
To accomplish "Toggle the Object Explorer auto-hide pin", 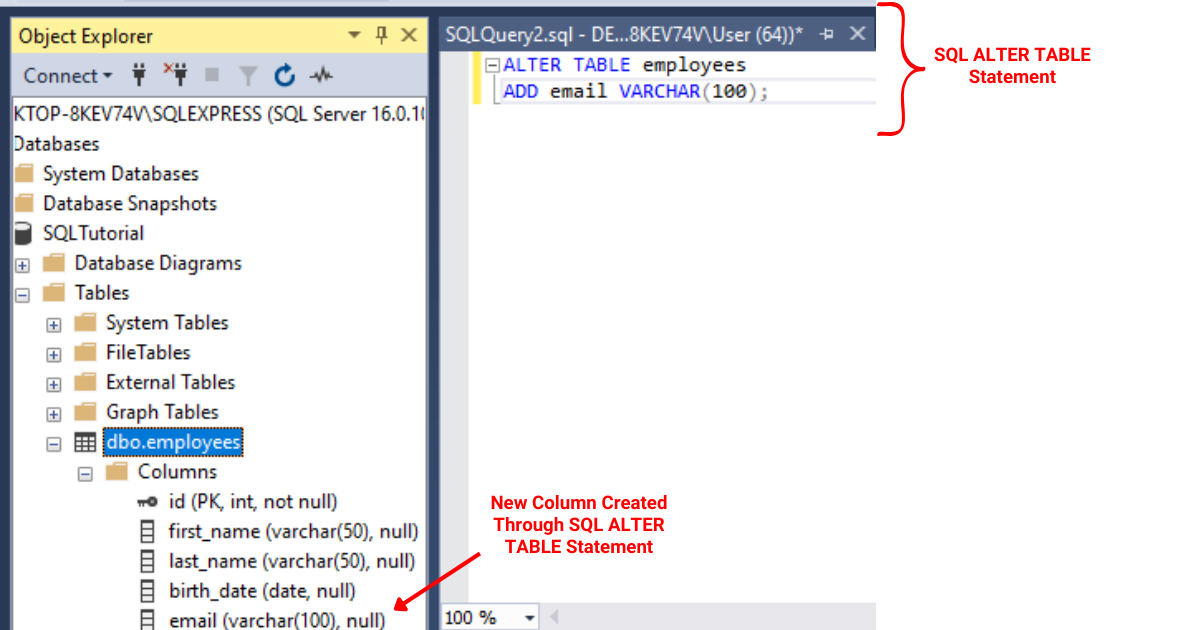I will 381,36.
